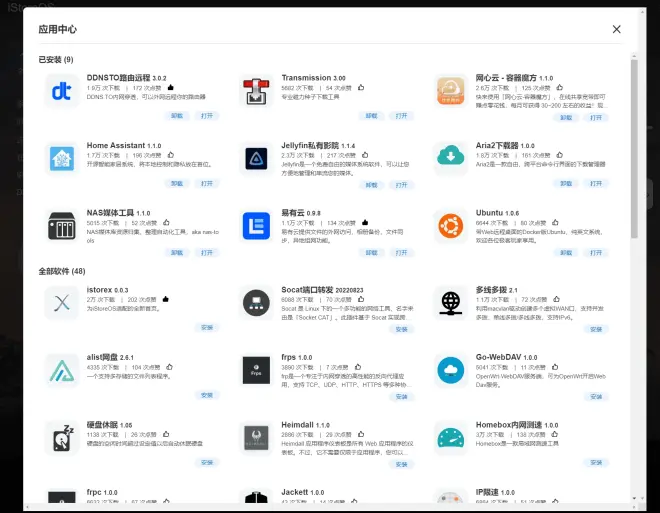Install Heimdall with 安装 button
Image resolution: width=660 pixels, height=513 pixels.
pos(401,464)
